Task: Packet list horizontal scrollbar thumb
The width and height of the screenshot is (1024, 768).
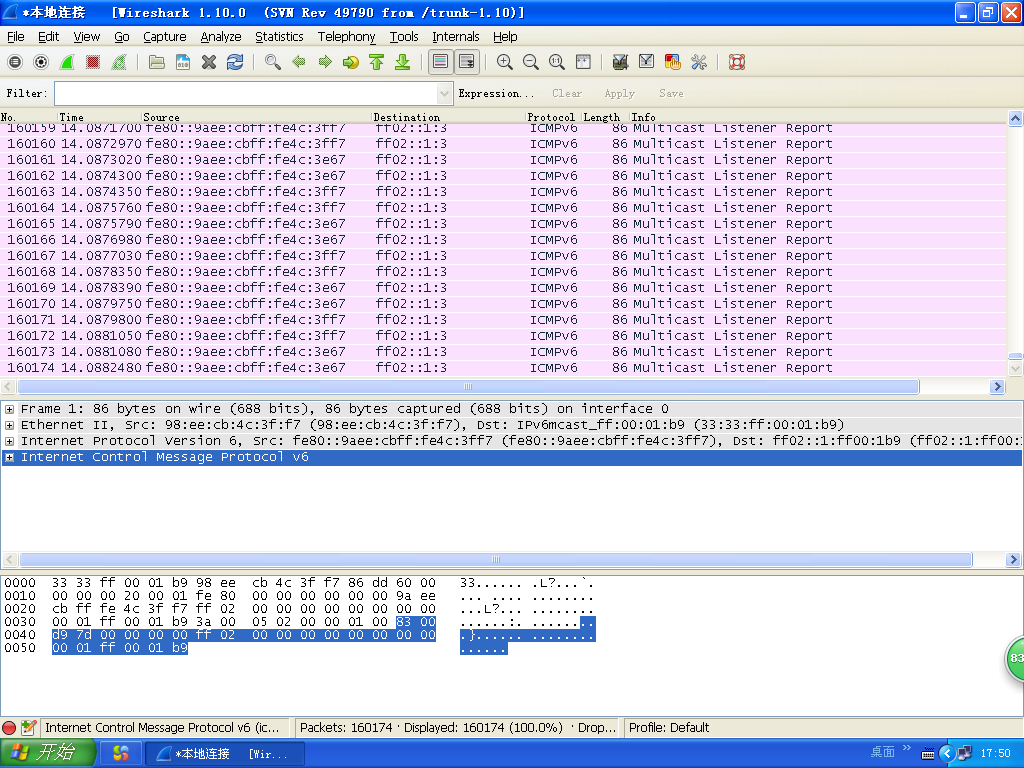Action: click(468, 387)
